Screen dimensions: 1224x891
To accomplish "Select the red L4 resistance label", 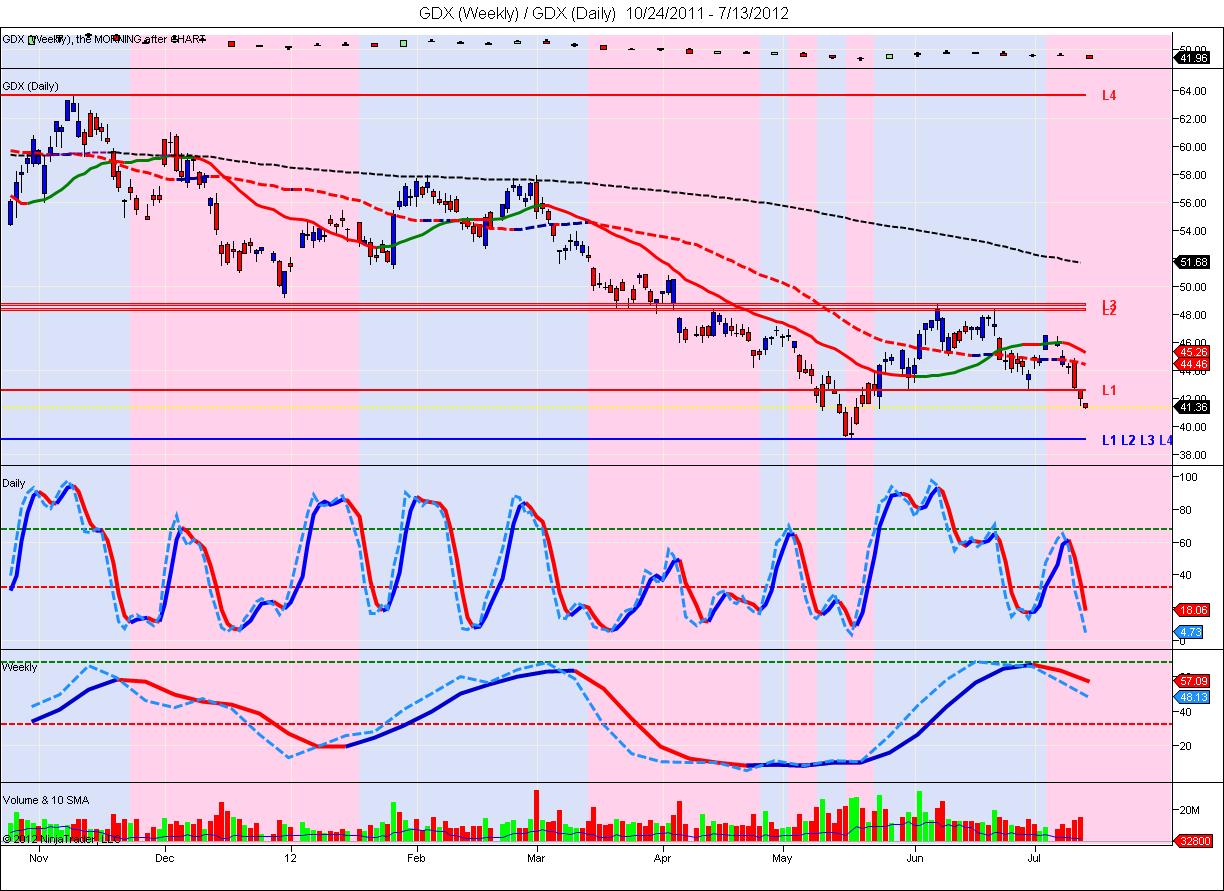I will click(1109, 95).
